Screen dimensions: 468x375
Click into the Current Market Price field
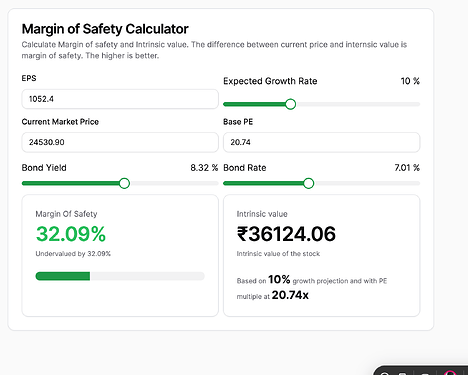pyautogui.click(x=120, y=142)
